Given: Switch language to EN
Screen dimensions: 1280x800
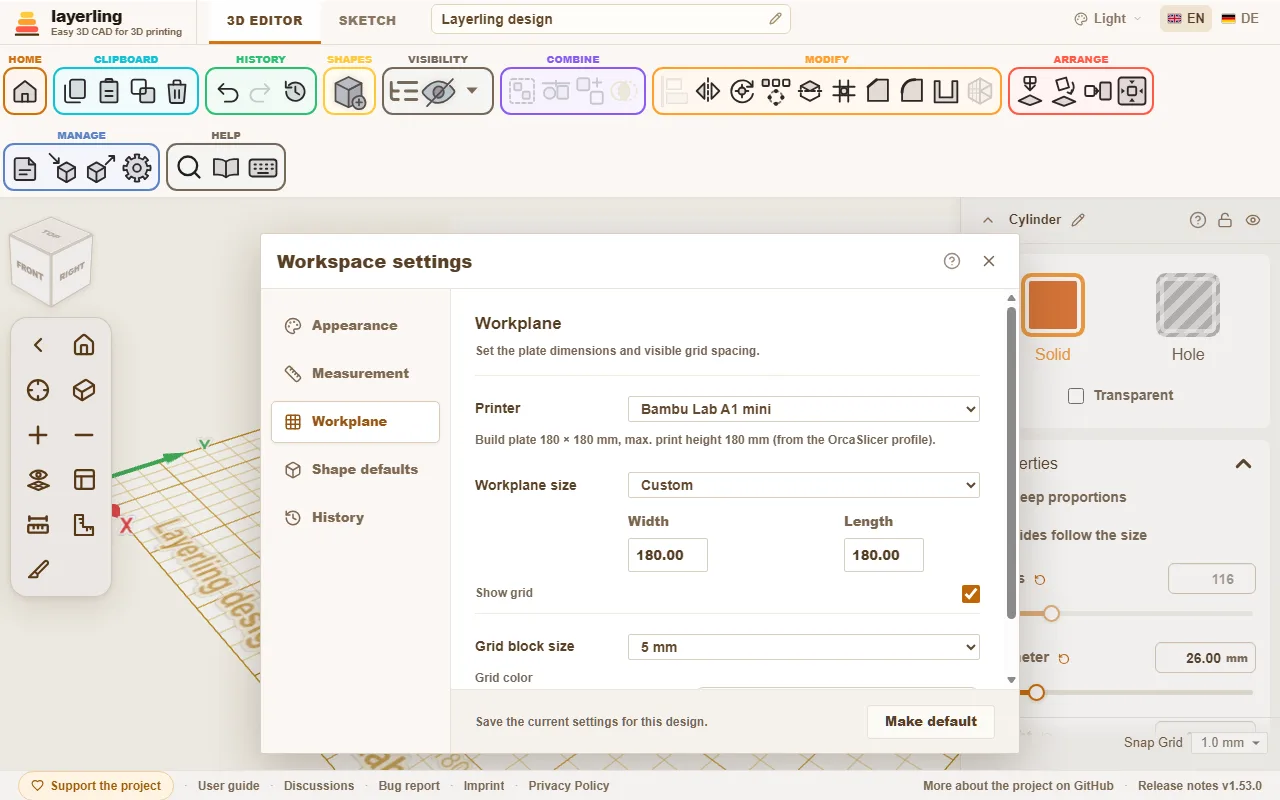Looking at the screenshot, I should (1185, 19).
